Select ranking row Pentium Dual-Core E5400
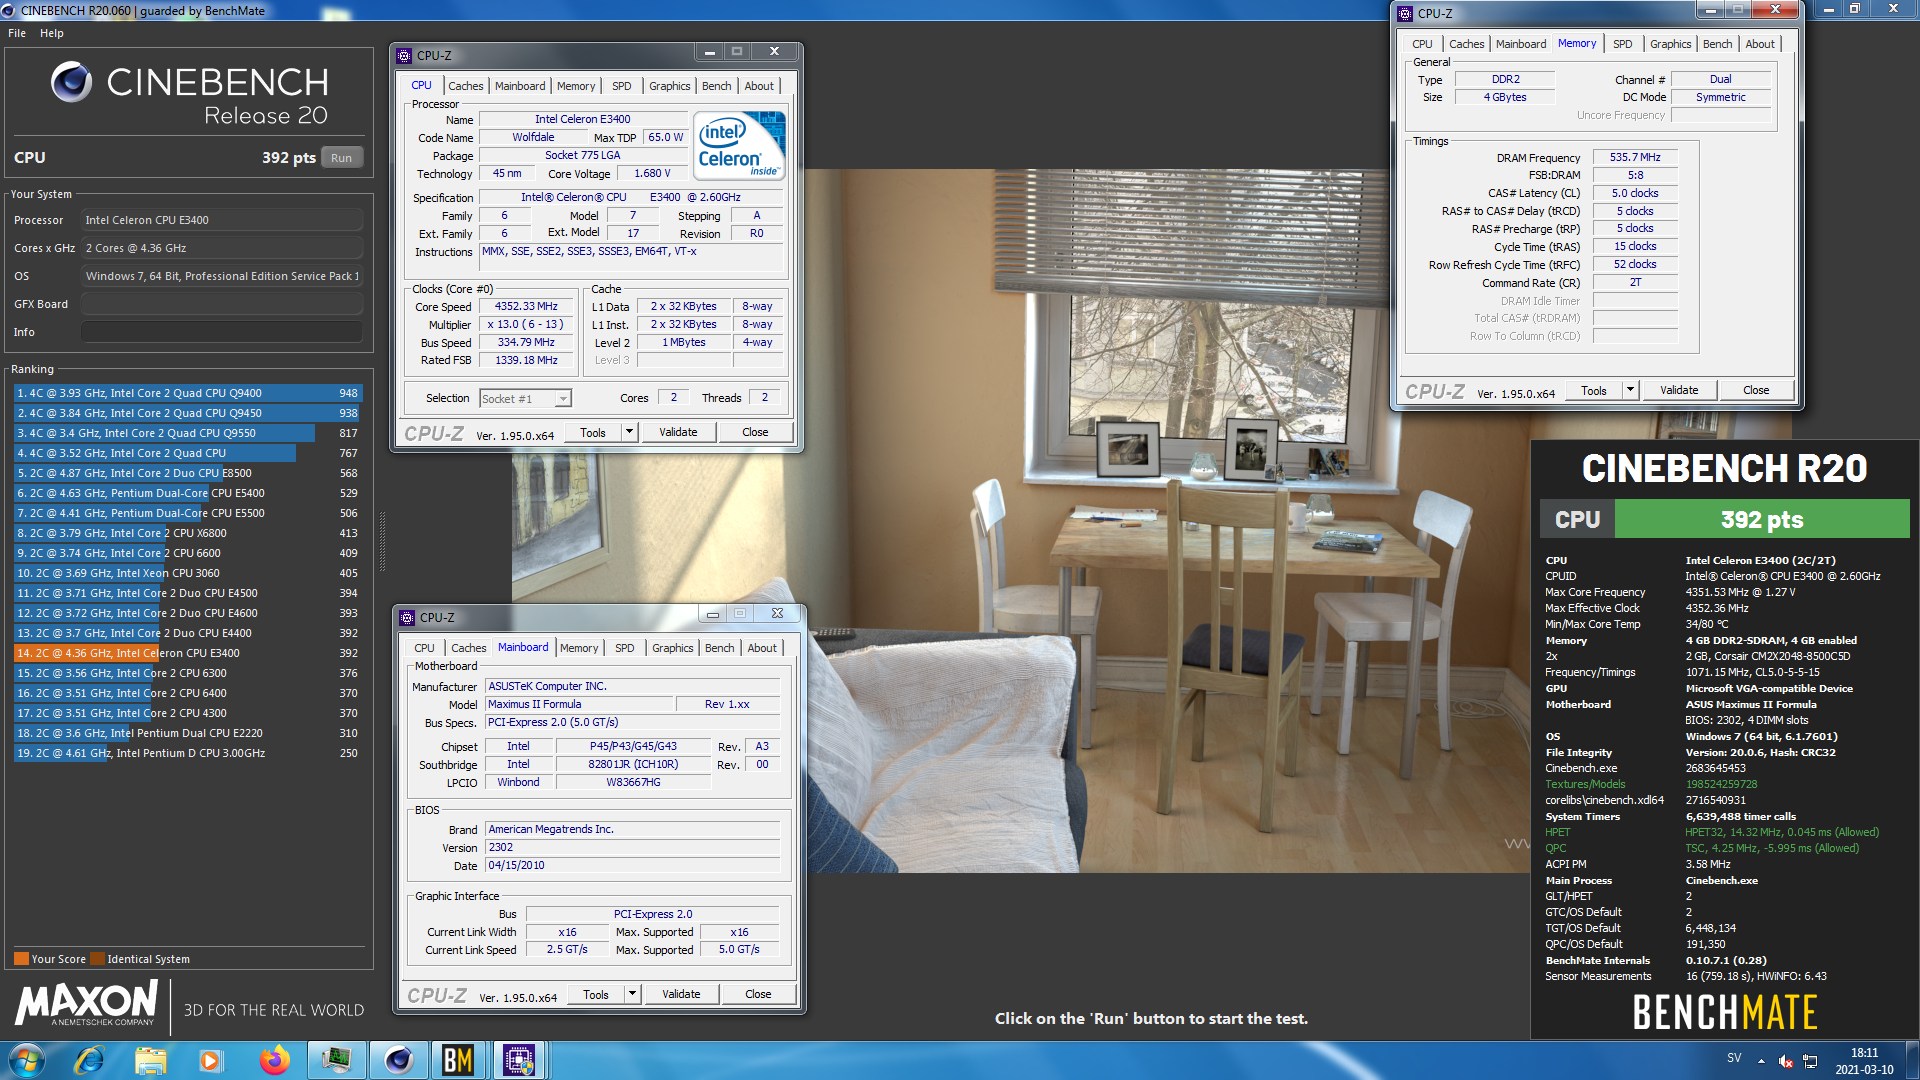This screenshot has width=1920, height=1080. point(187,493)
